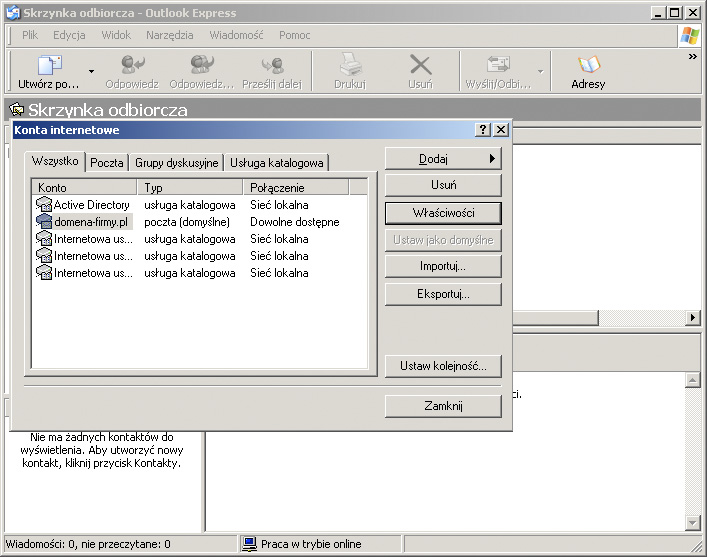The image size is (707, 557).
Task: Switch to the Wszystko tab
Action: coord(55,161)
